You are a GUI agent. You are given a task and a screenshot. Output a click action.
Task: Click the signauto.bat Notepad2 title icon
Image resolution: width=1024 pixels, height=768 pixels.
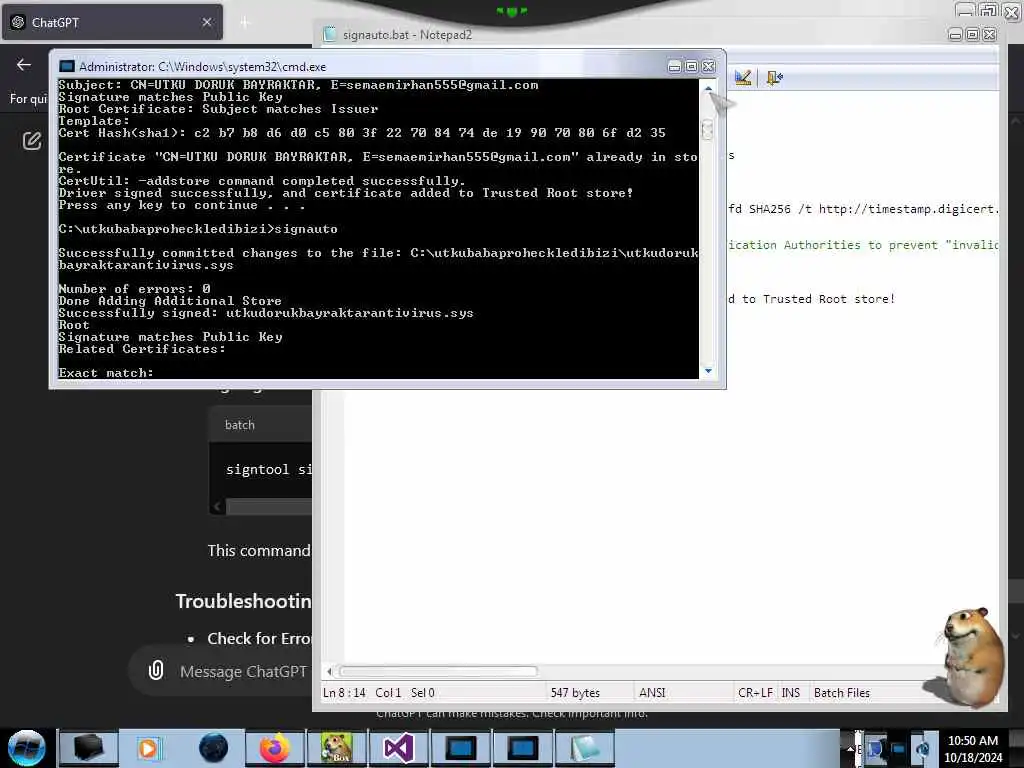[x=330, y=34]
